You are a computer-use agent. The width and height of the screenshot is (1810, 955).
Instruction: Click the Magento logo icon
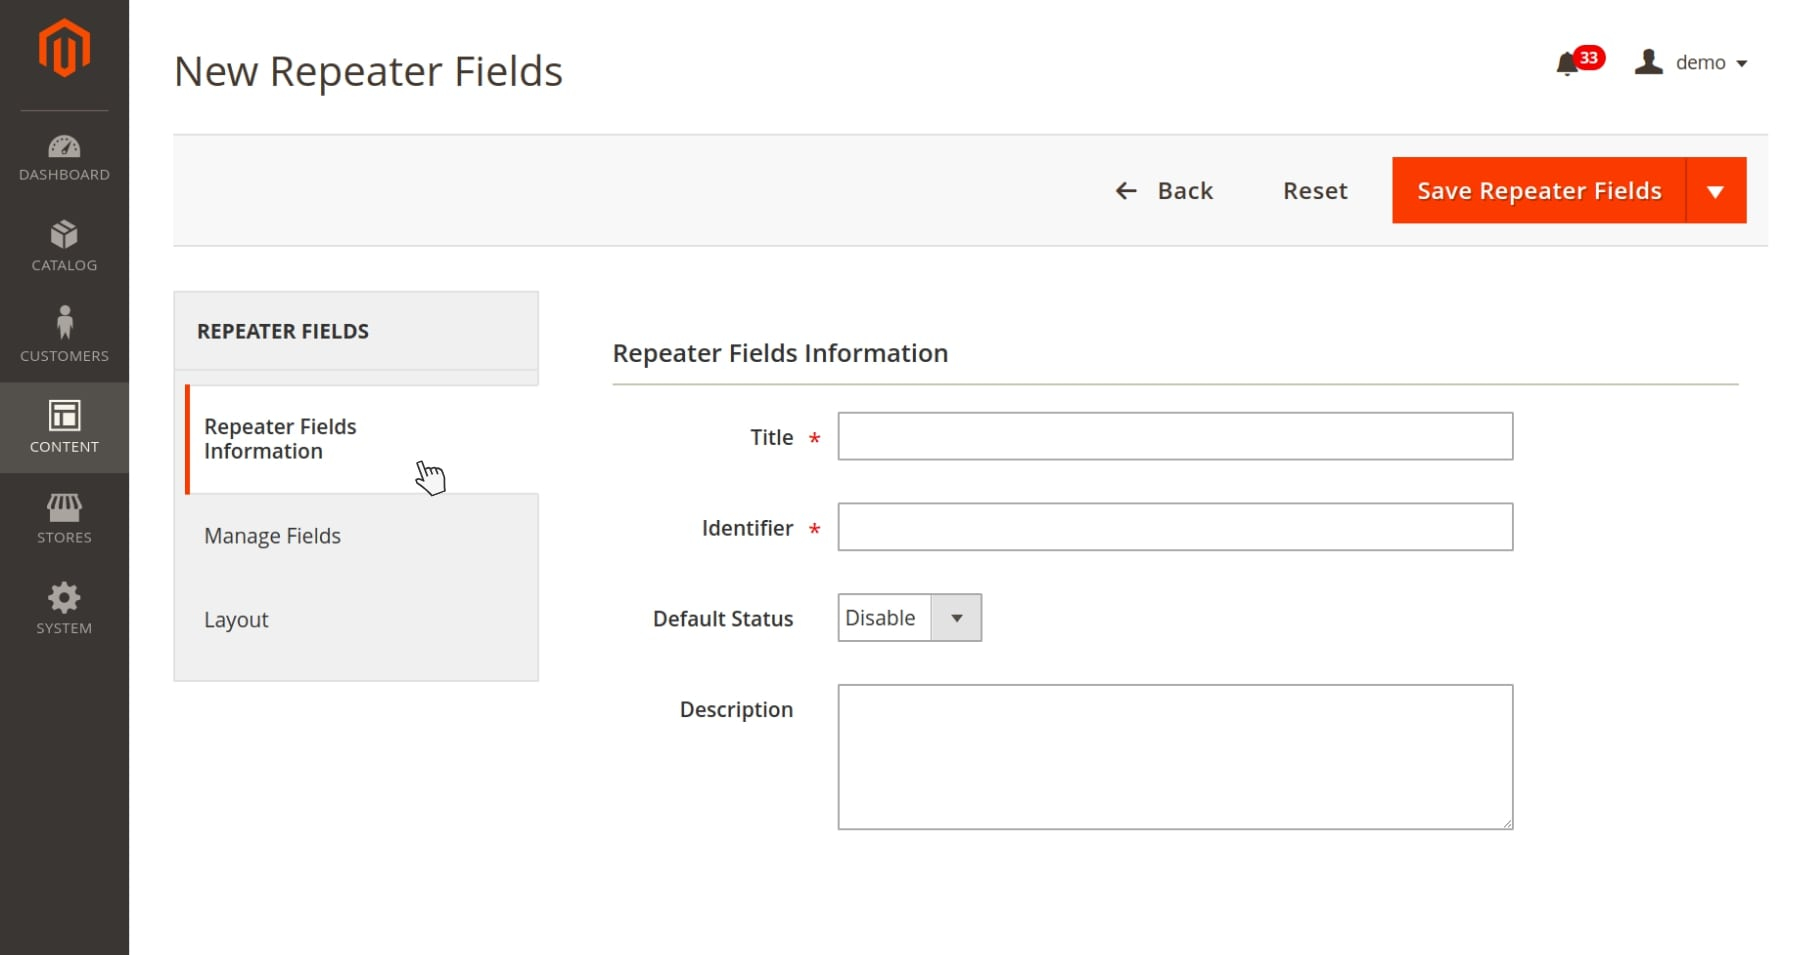(64, 48)
